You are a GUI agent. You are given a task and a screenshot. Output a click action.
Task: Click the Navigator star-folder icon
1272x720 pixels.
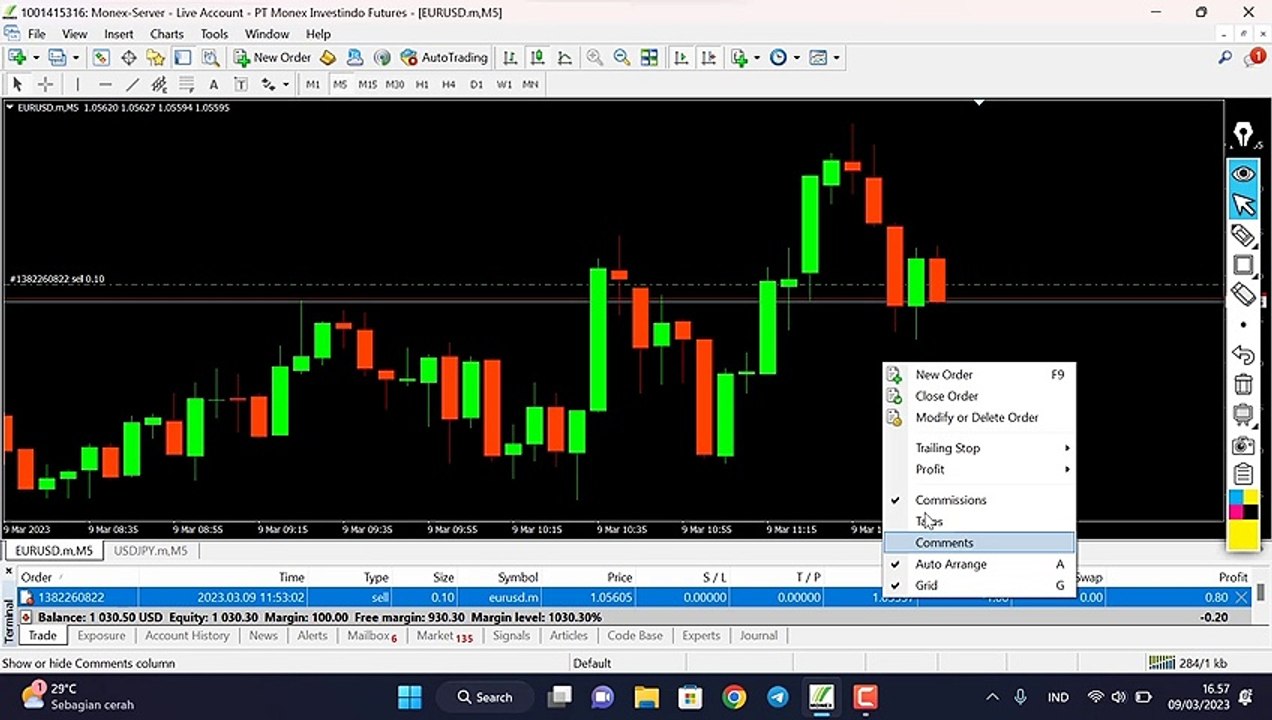coord(156,58)
